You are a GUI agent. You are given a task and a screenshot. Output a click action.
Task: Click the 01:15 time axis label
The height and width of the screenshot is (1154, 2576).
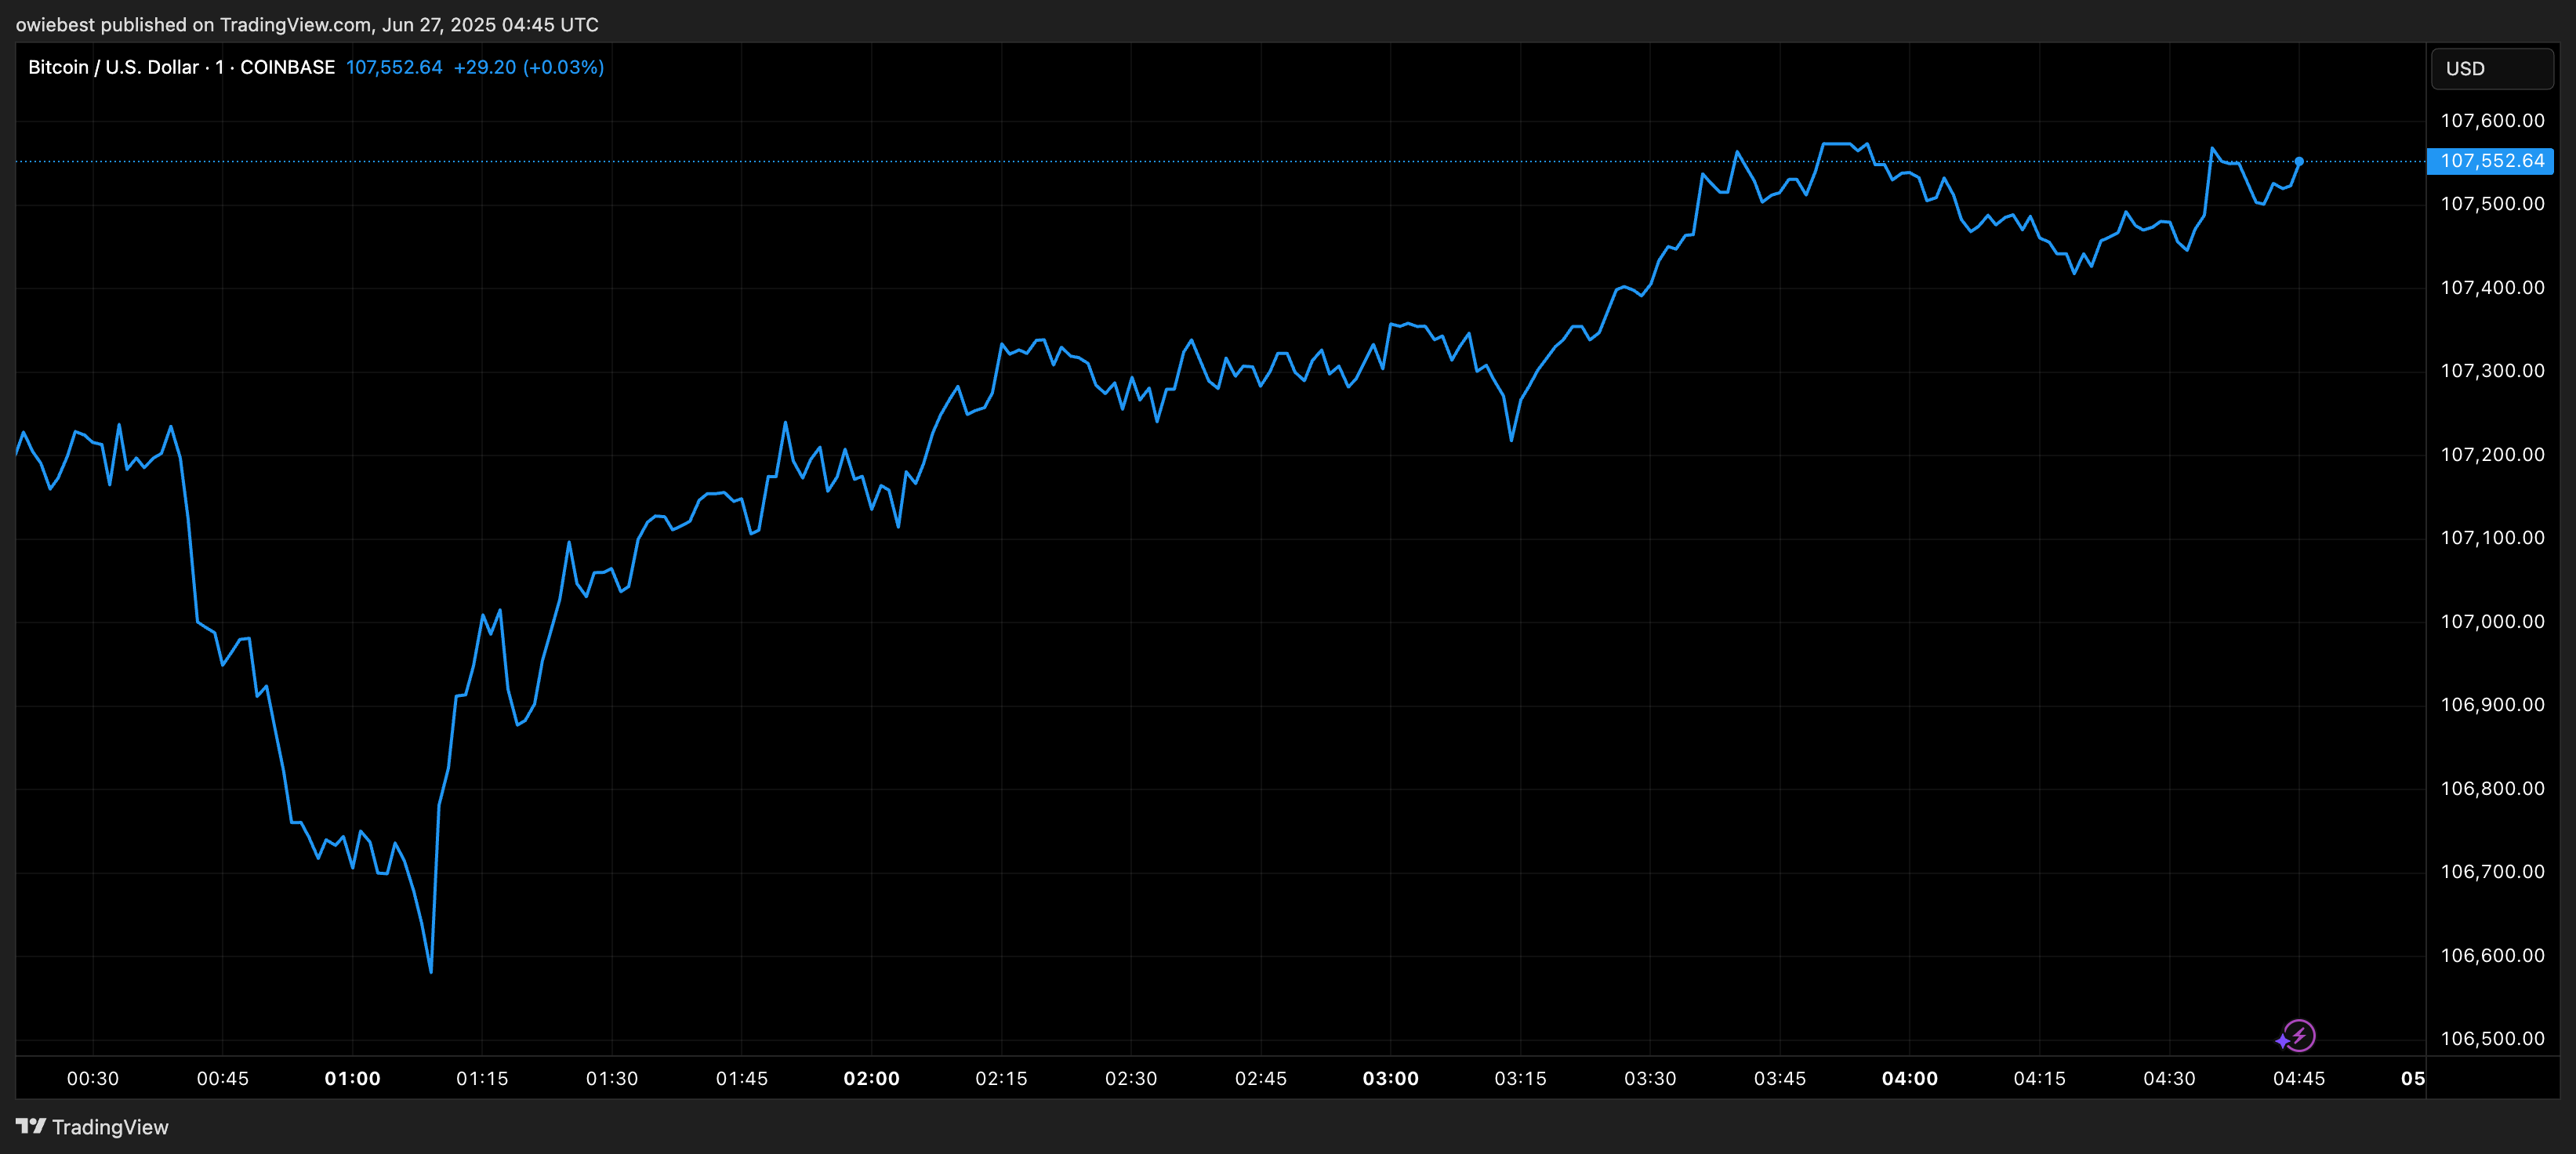482,1079
